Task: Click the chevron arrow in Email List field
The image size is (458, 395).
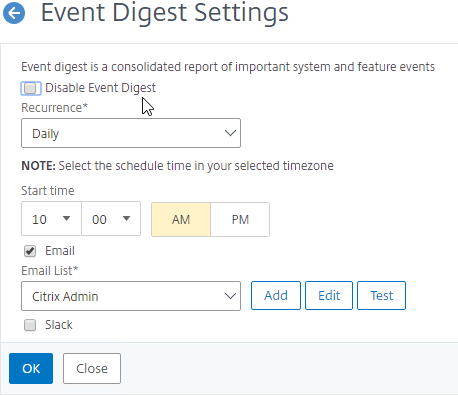Action: [x=230, y=296]
